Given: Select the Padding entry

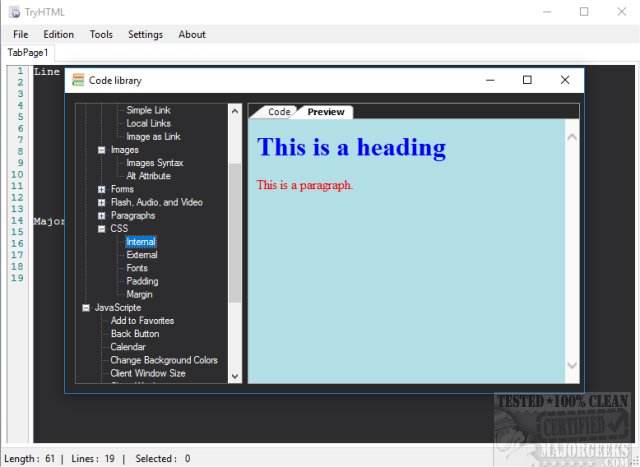Looking at the screenshot, I should [142, 281].
